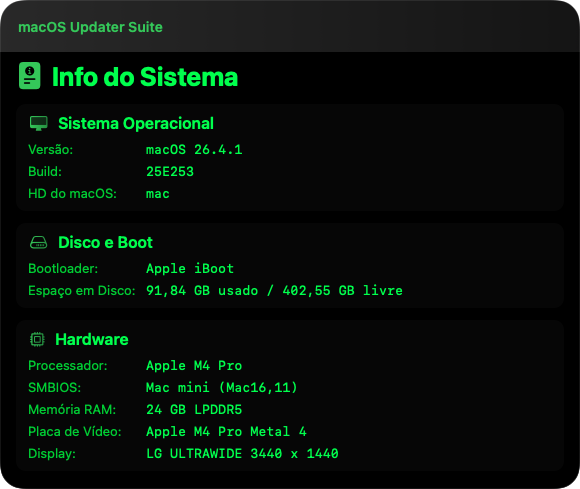Click the HD do macOS label
Image resolution: width=580 pixels, height=489 pixels.
72,194
